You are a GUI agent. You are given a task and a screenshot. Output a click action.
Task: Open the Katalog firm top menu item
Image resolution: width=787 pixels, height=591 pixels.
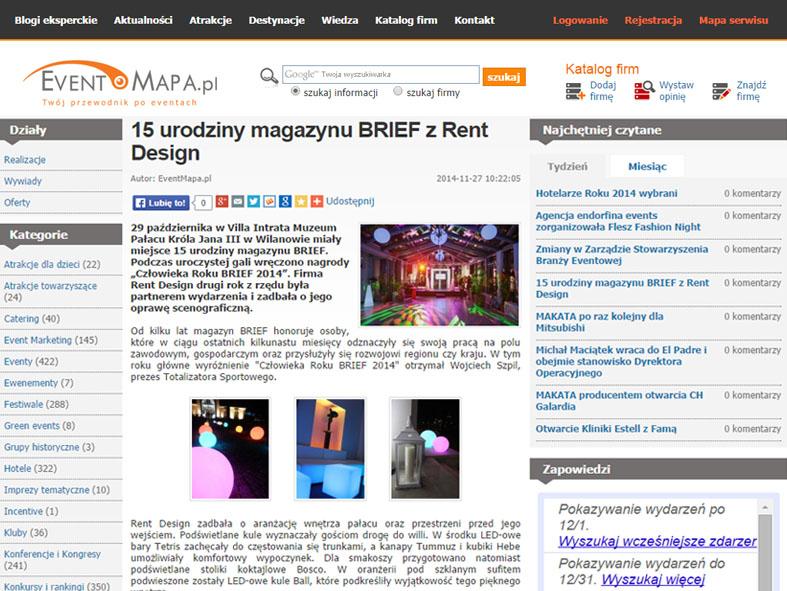pos(406,20)
